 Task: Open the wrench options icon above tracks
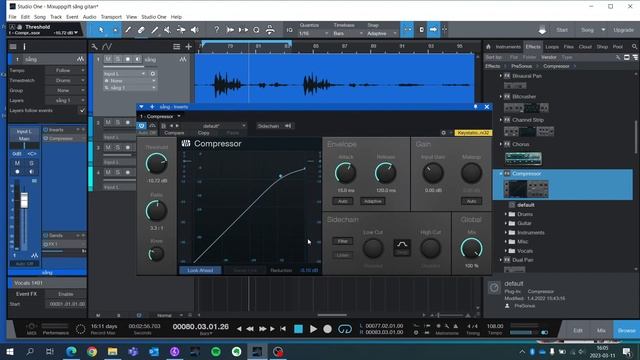pos(94,47)
